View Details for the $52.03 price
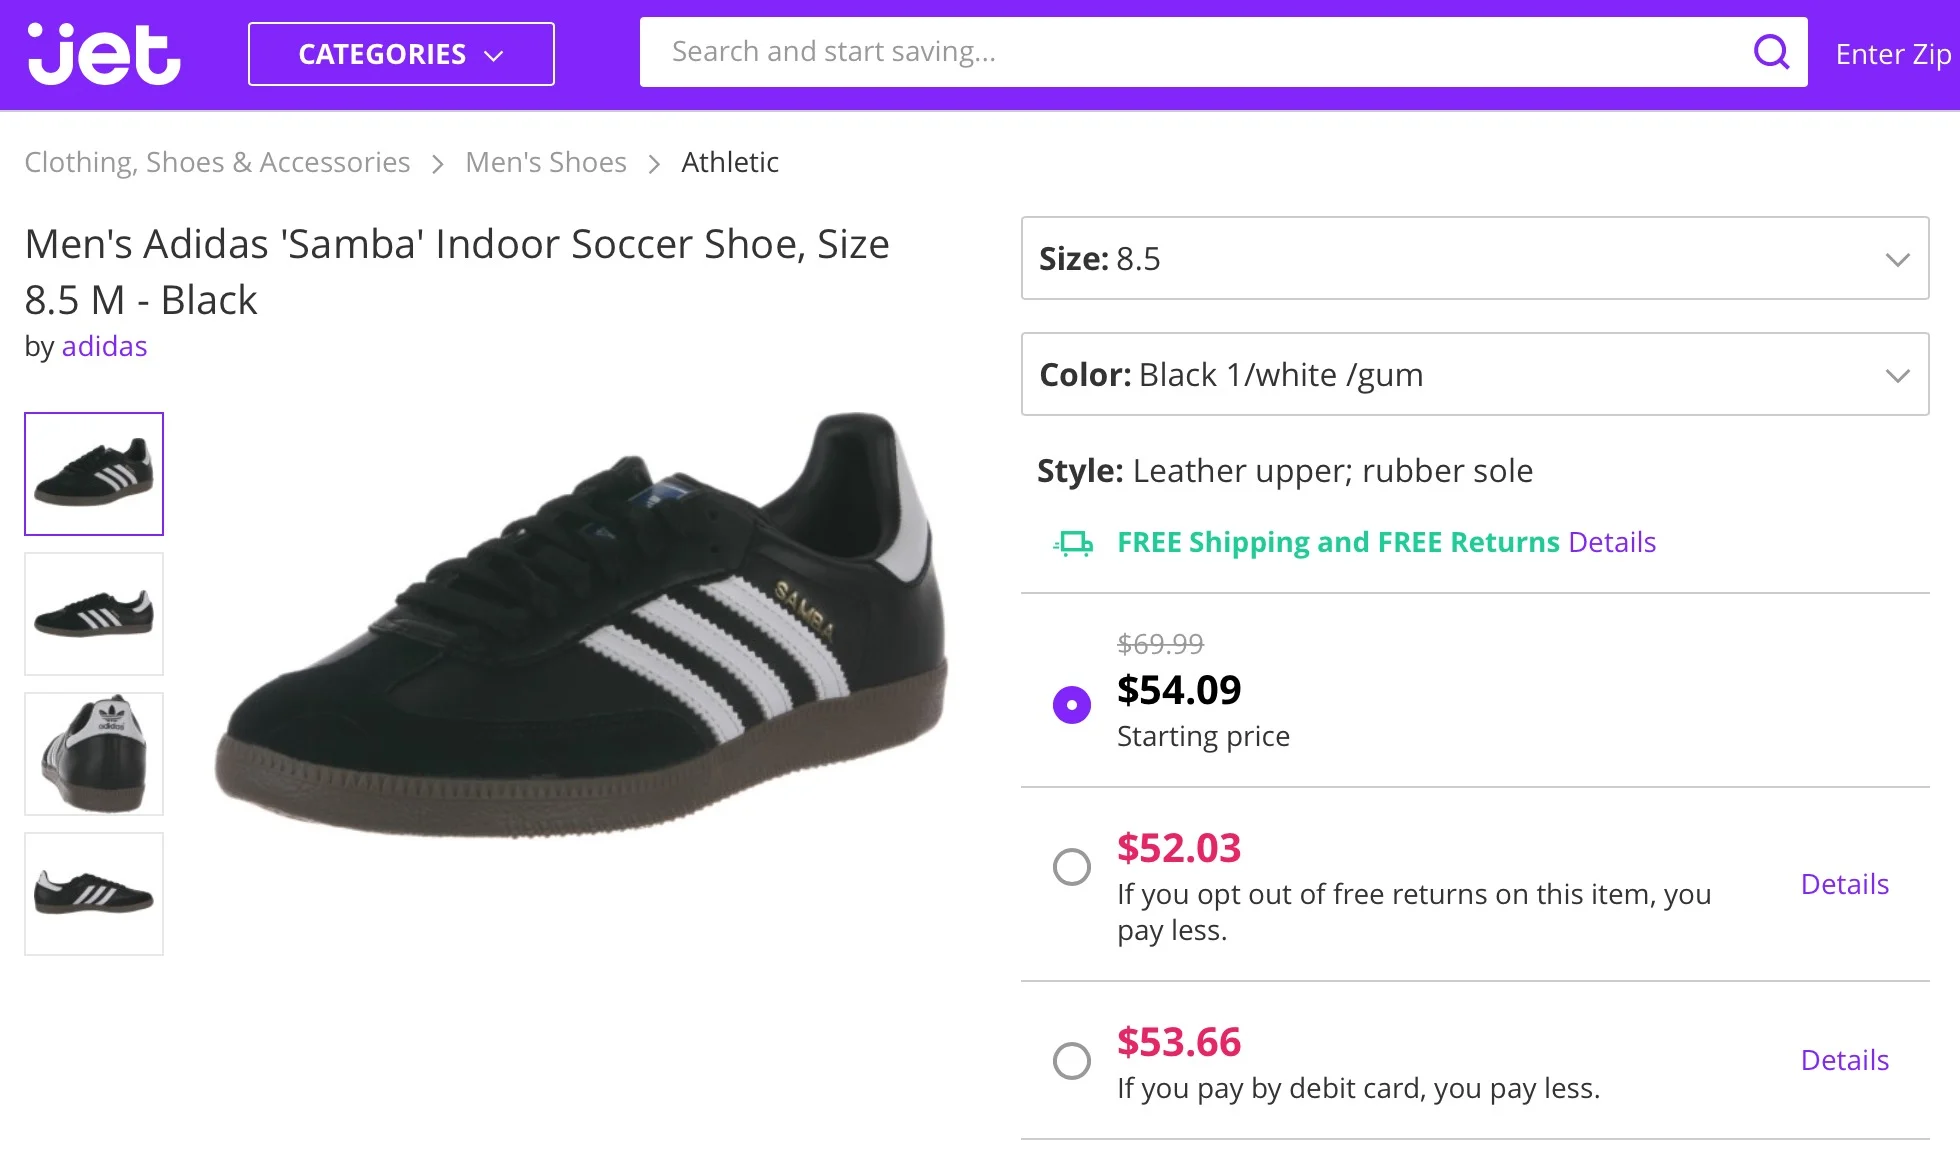 [1844, 884]
